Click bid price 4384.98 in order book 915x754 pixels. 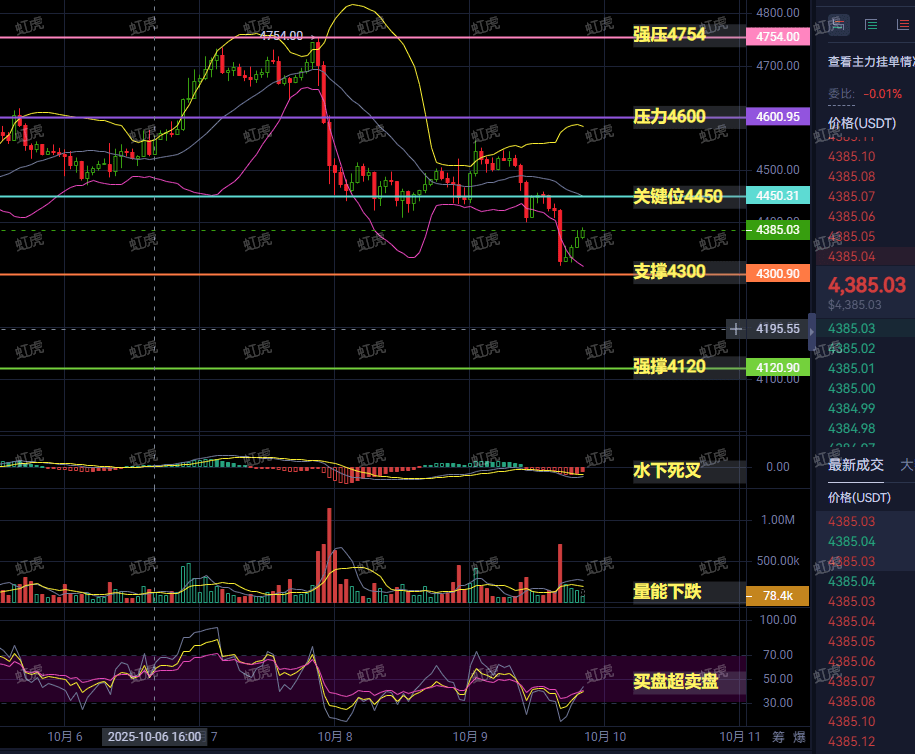[x=851, y=428]
